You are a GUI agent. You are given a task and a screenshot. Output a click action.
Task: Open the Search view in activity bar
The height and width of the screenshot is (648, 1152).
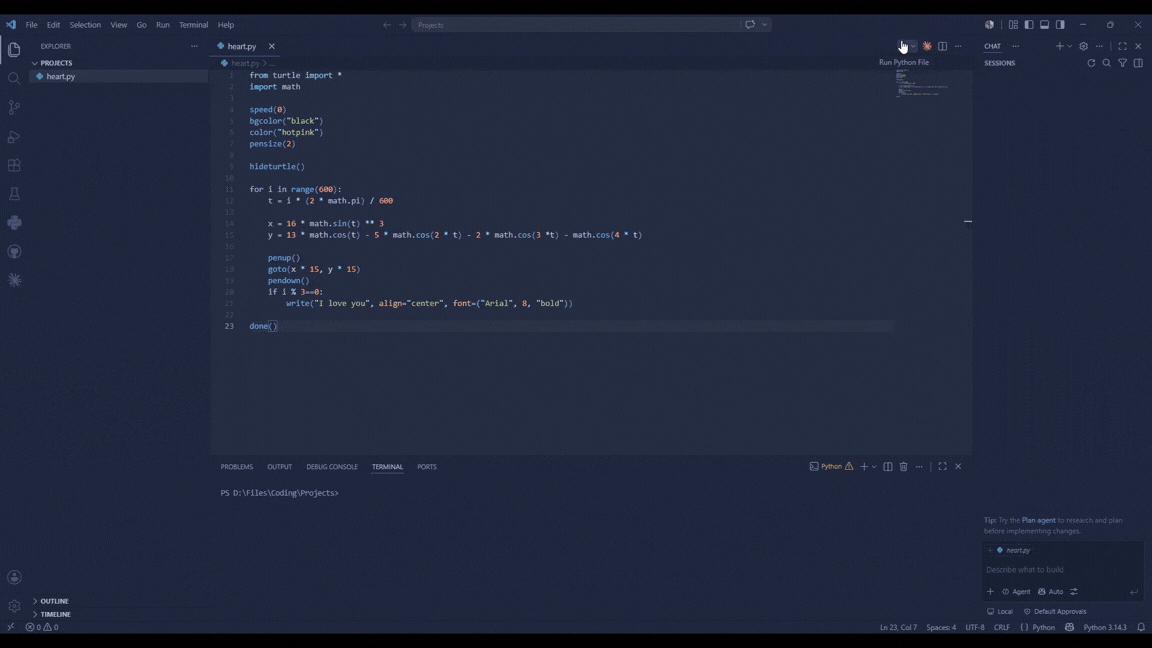pos(14,79)
